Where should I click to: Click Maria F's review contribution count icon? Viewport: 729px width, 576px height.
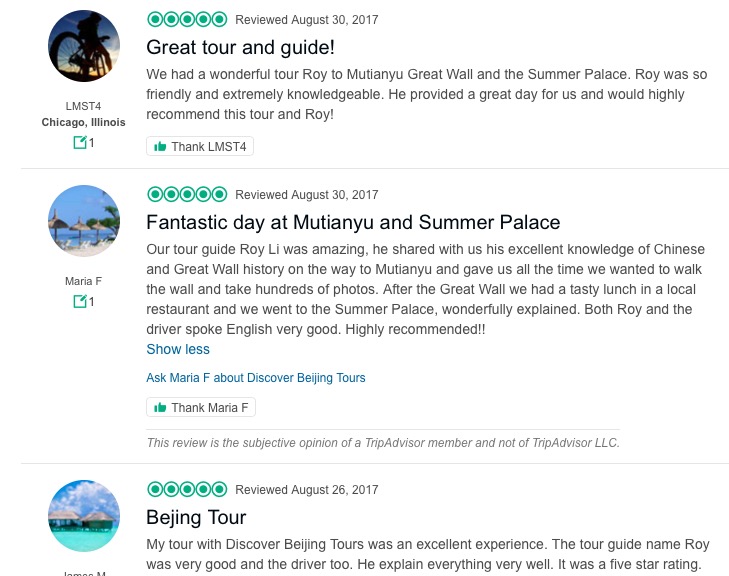tap(80, 301)
